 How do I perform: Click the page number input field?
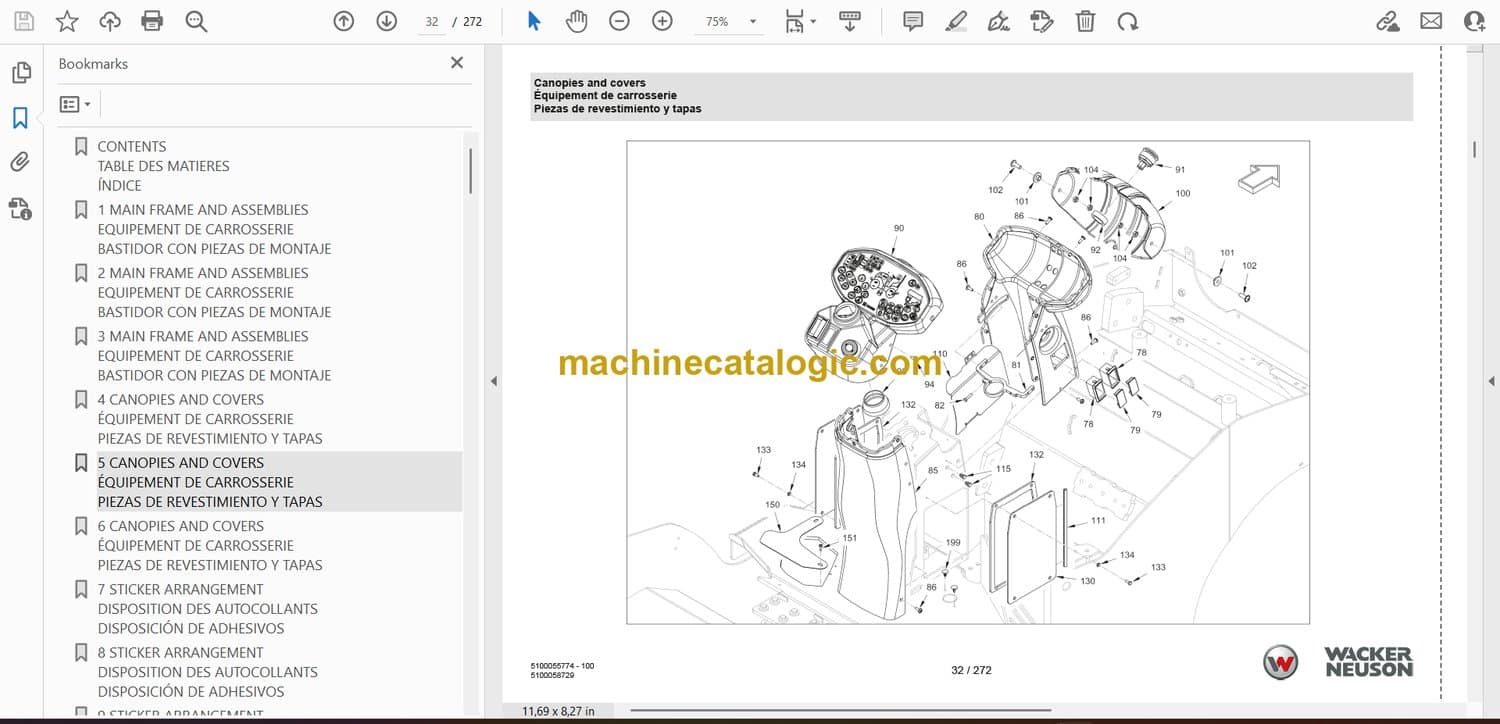[x=432, y=22]
